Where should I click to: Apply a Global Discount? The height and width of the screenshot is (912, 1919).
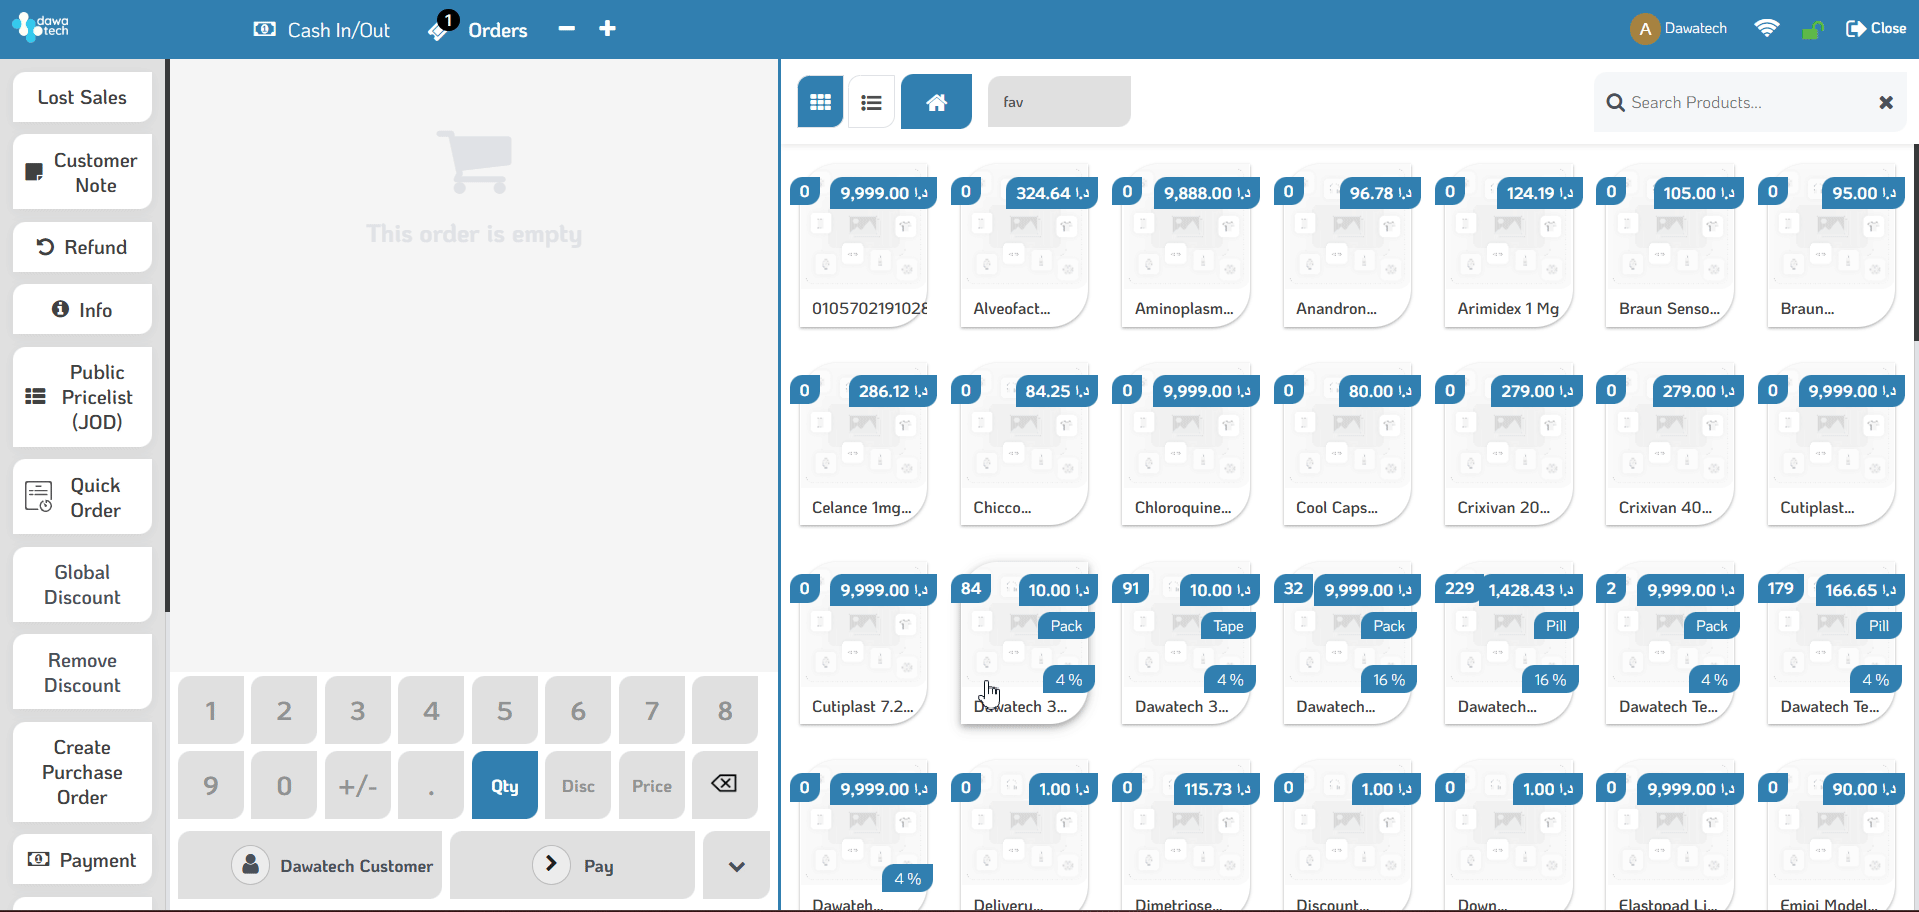[x=82, y=585]
